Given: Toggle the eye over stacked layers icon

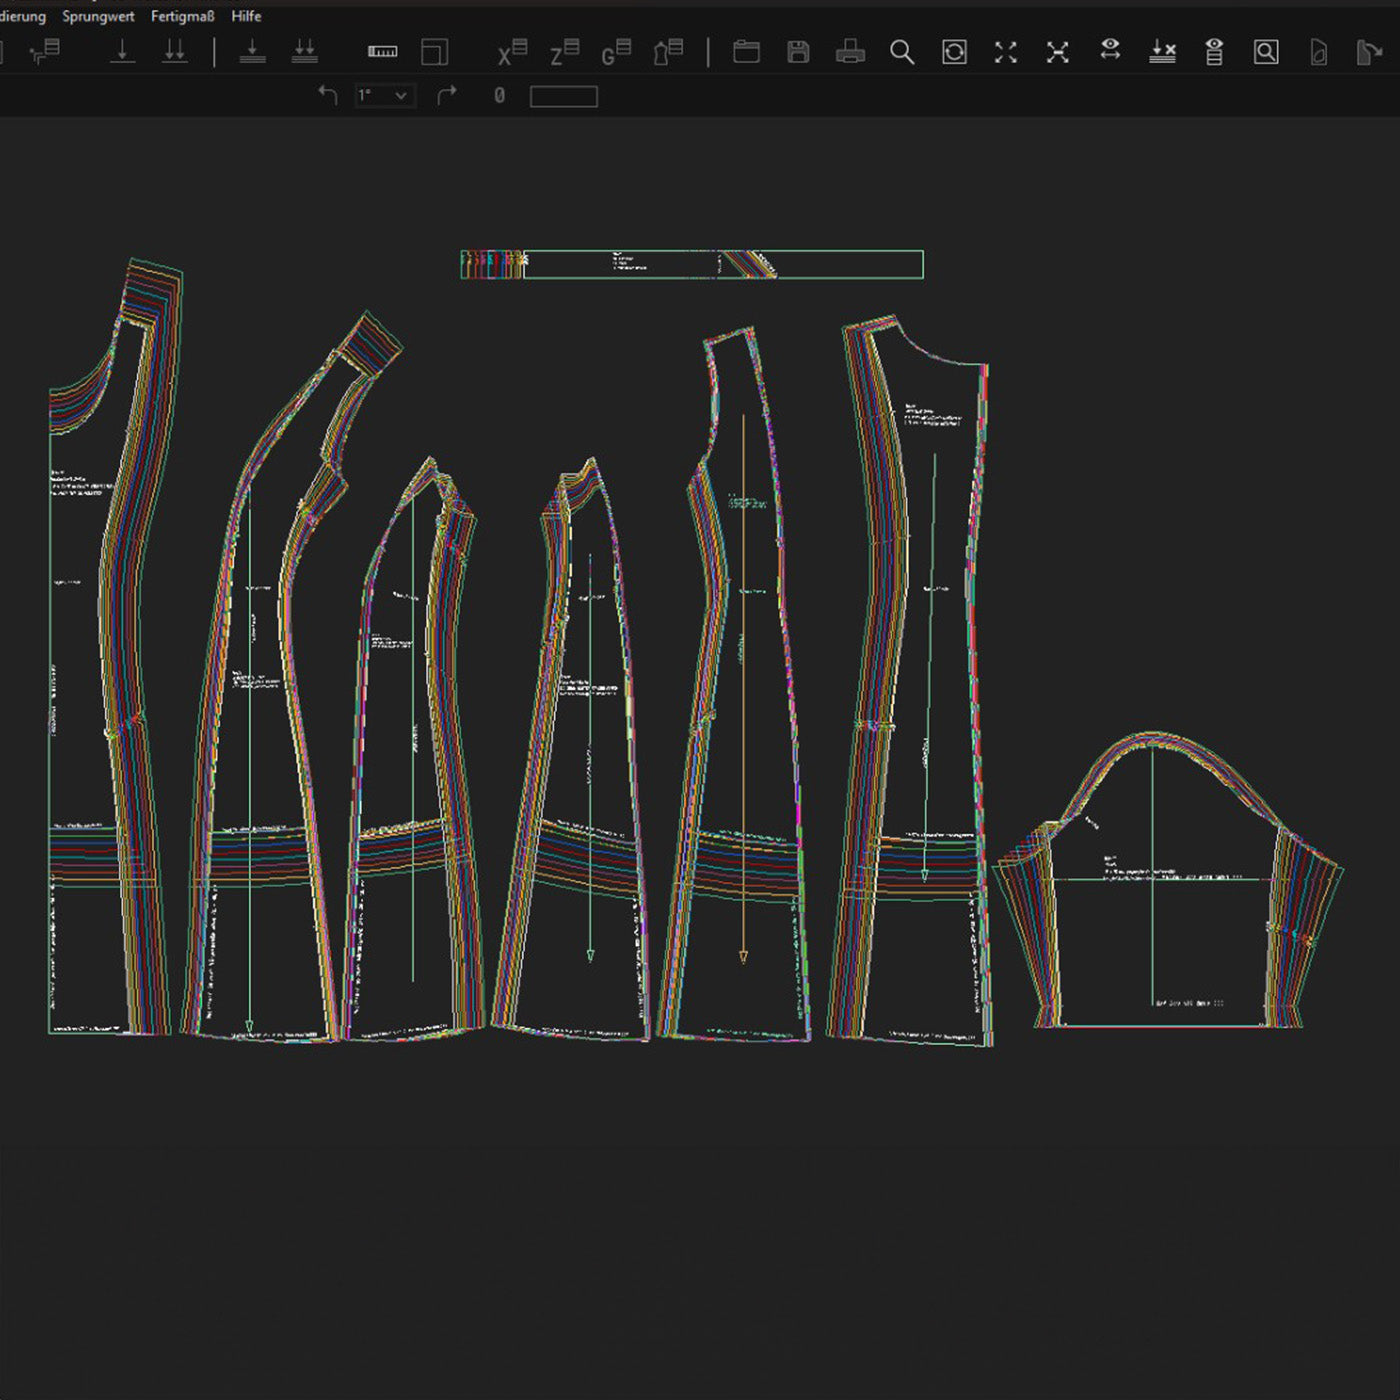Looking at the screenshot, I should pyautogui.click(x=1214, y=52).
